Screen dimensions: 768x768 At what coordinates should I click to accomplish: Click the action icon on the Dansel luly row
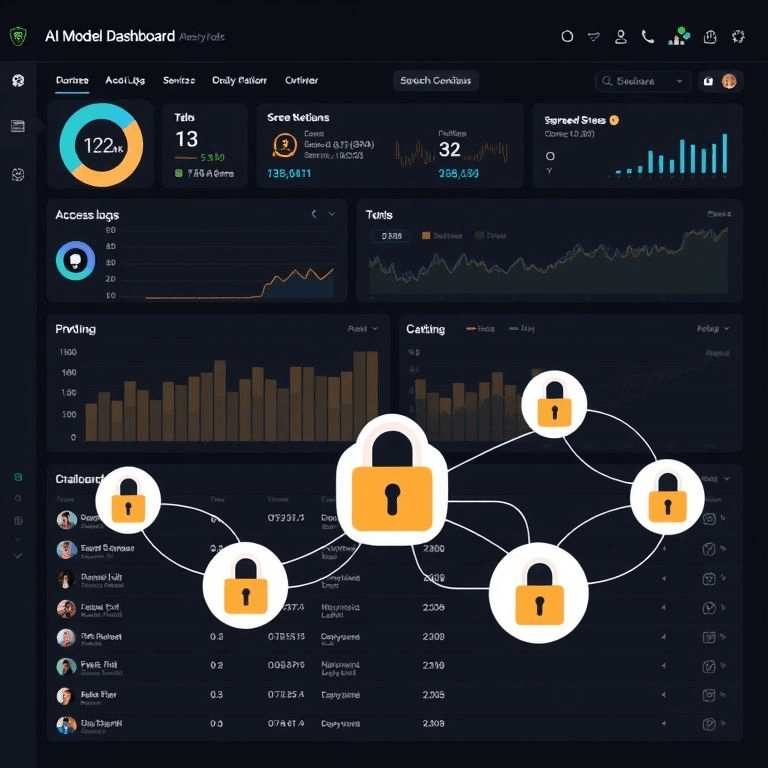click(708, 579)
